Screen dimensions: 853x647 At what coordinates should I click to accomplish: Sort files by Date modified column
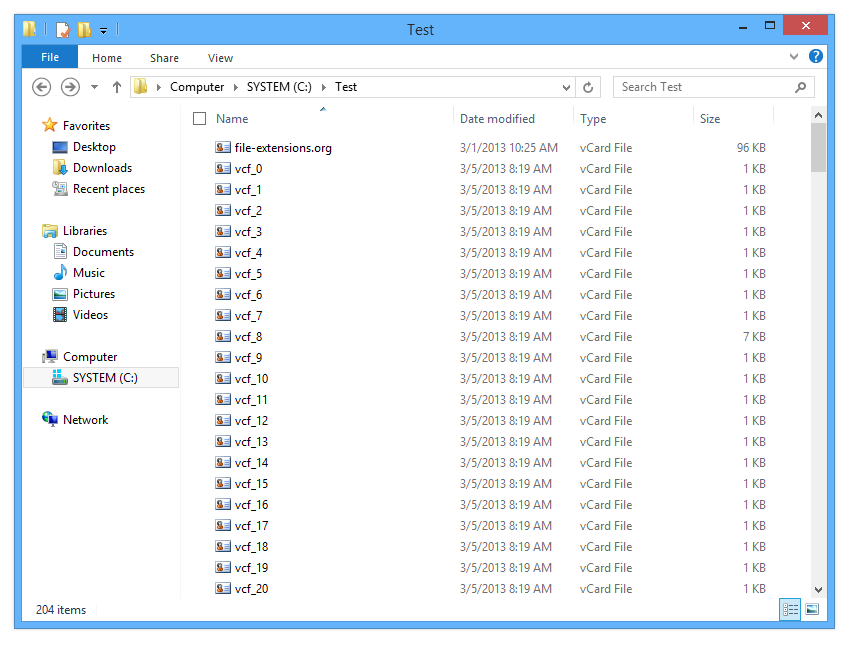point(498,118)
